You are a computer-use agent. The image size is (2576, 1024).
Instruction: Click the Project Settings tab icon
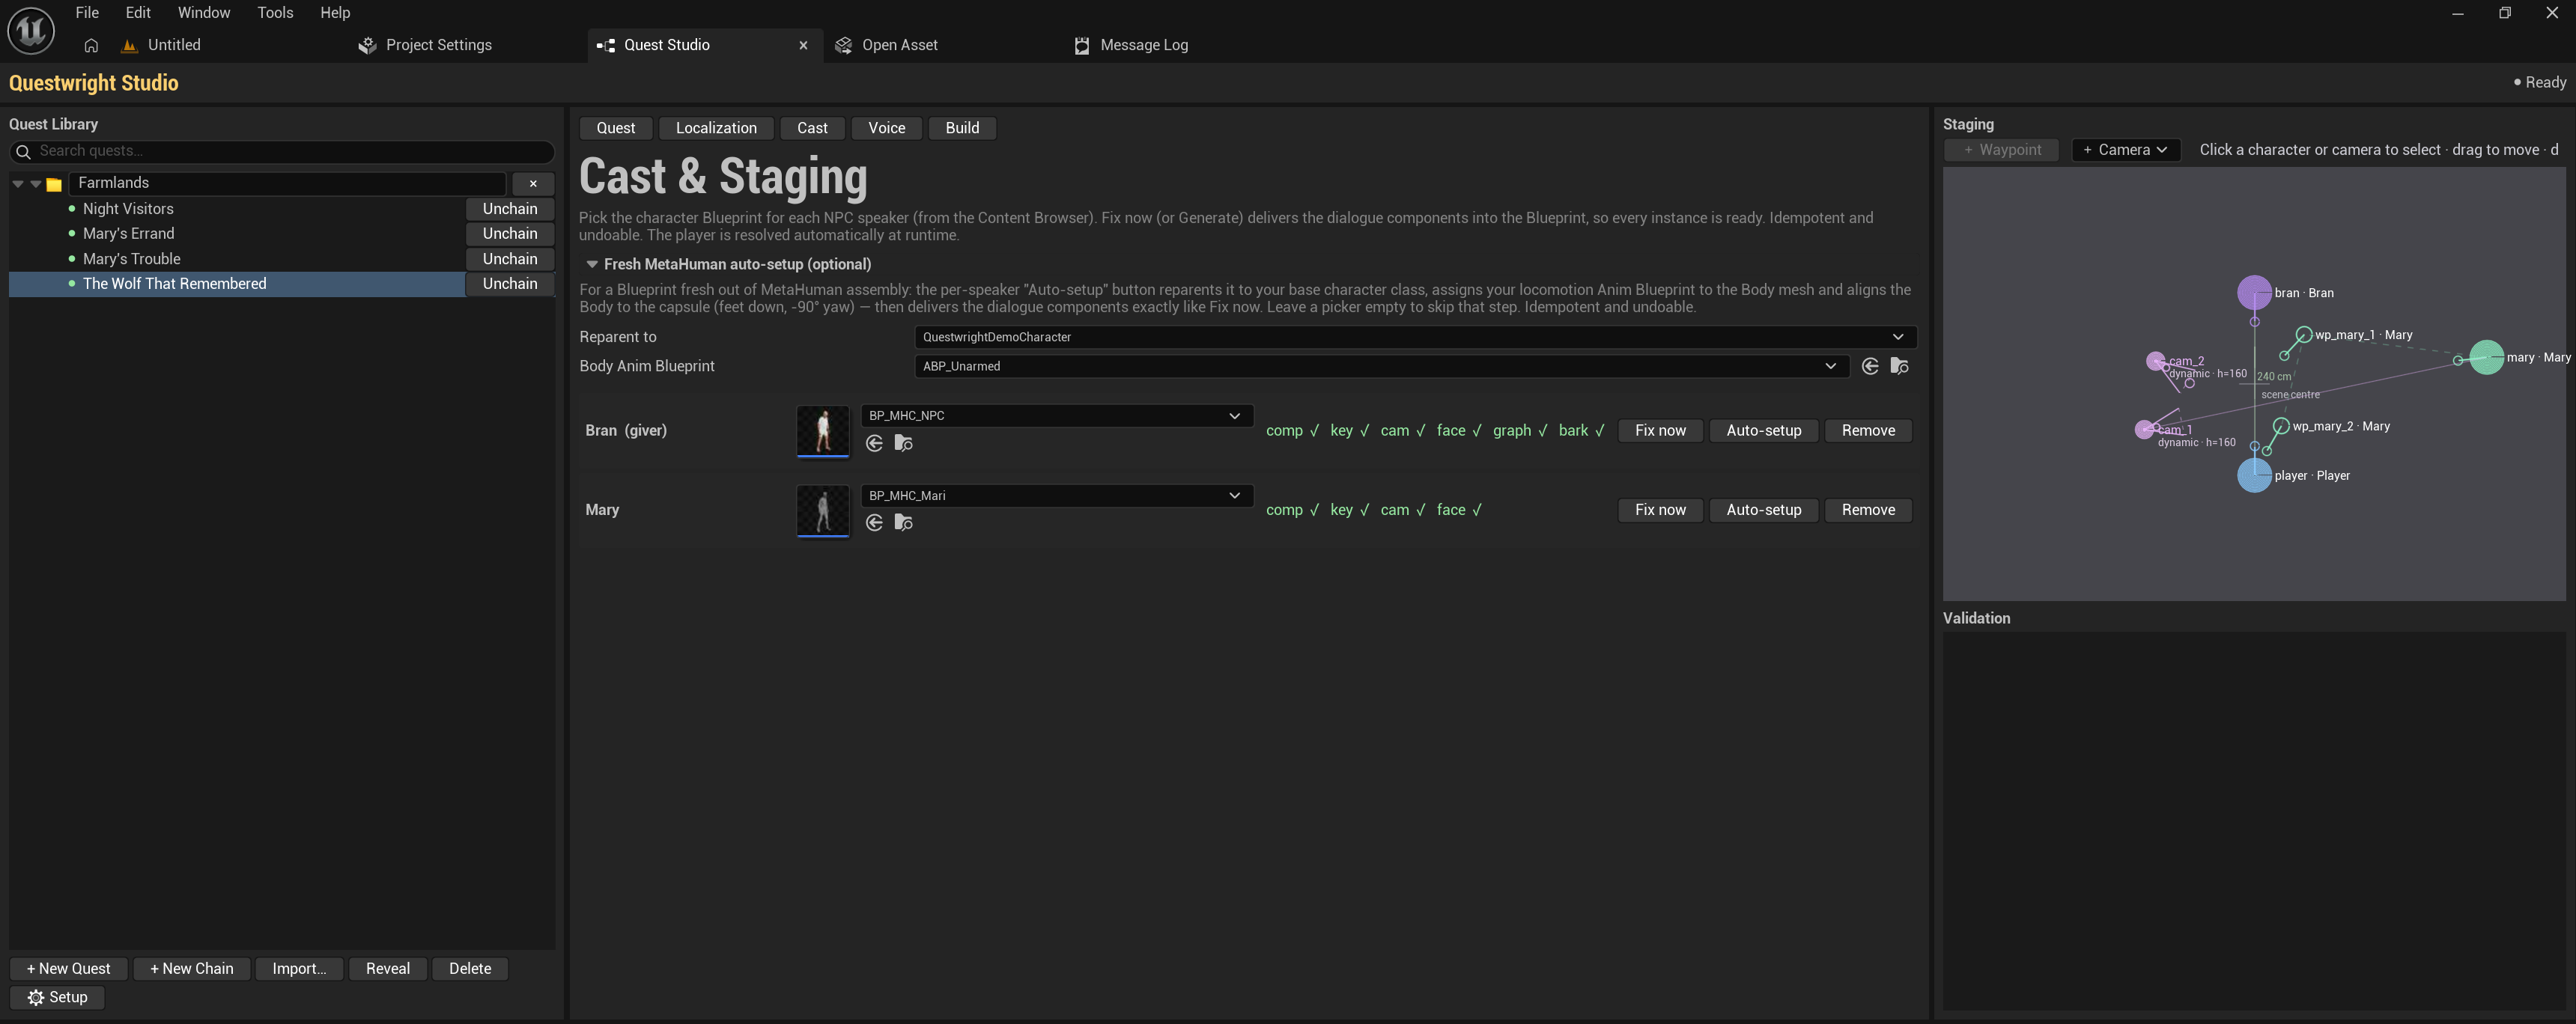coord(367,45)
